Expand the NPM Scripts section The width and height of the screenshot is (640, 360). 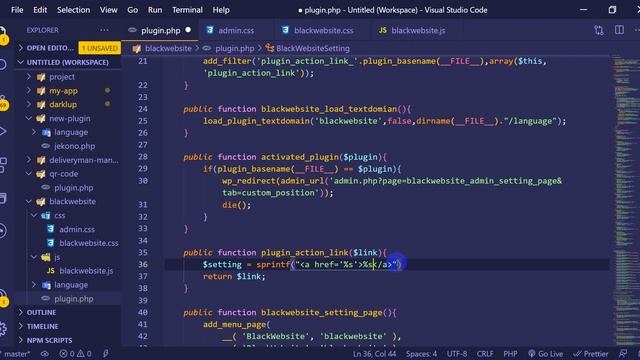pyautogui.click(x=49, y=340)
